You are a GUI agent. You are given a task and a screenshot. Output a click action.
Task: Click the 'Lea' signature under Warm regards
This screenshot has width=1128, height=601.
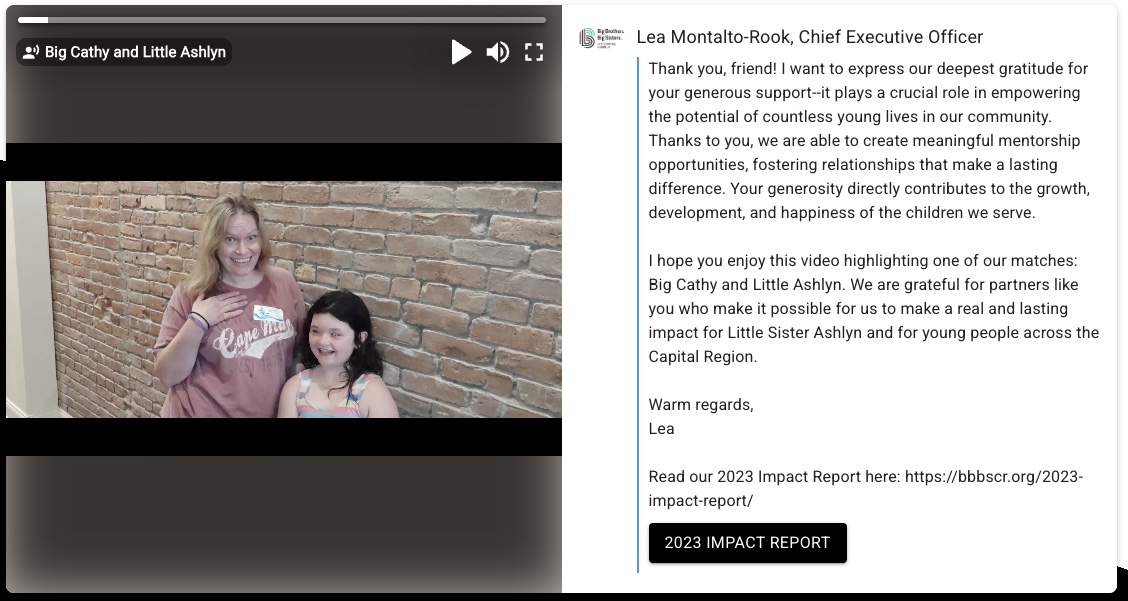(x=661, y=429)
